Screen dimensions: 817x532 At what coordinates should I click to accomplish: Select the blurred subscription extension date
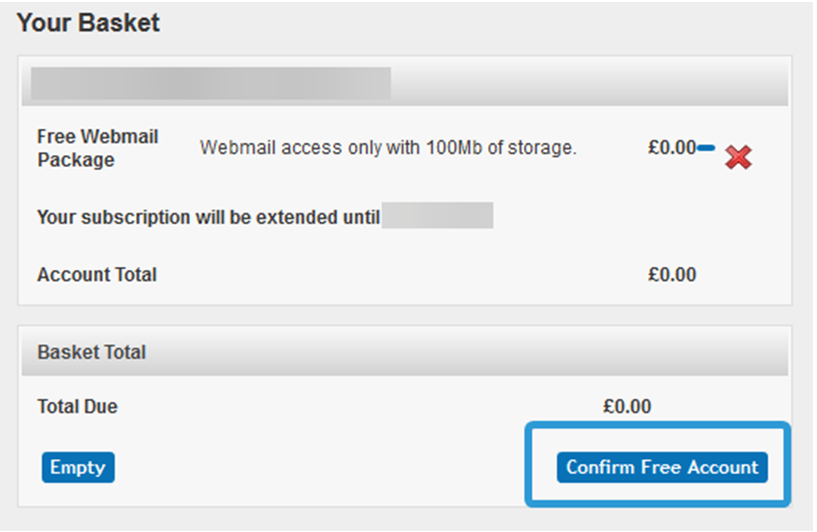click(x=438, y=216)
